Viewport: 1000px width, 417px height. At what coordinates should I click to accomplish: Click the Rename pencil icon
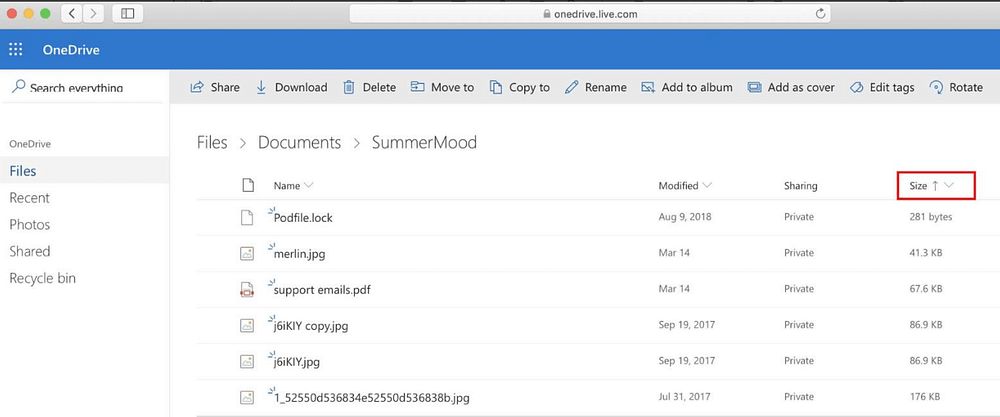[571, 87]
